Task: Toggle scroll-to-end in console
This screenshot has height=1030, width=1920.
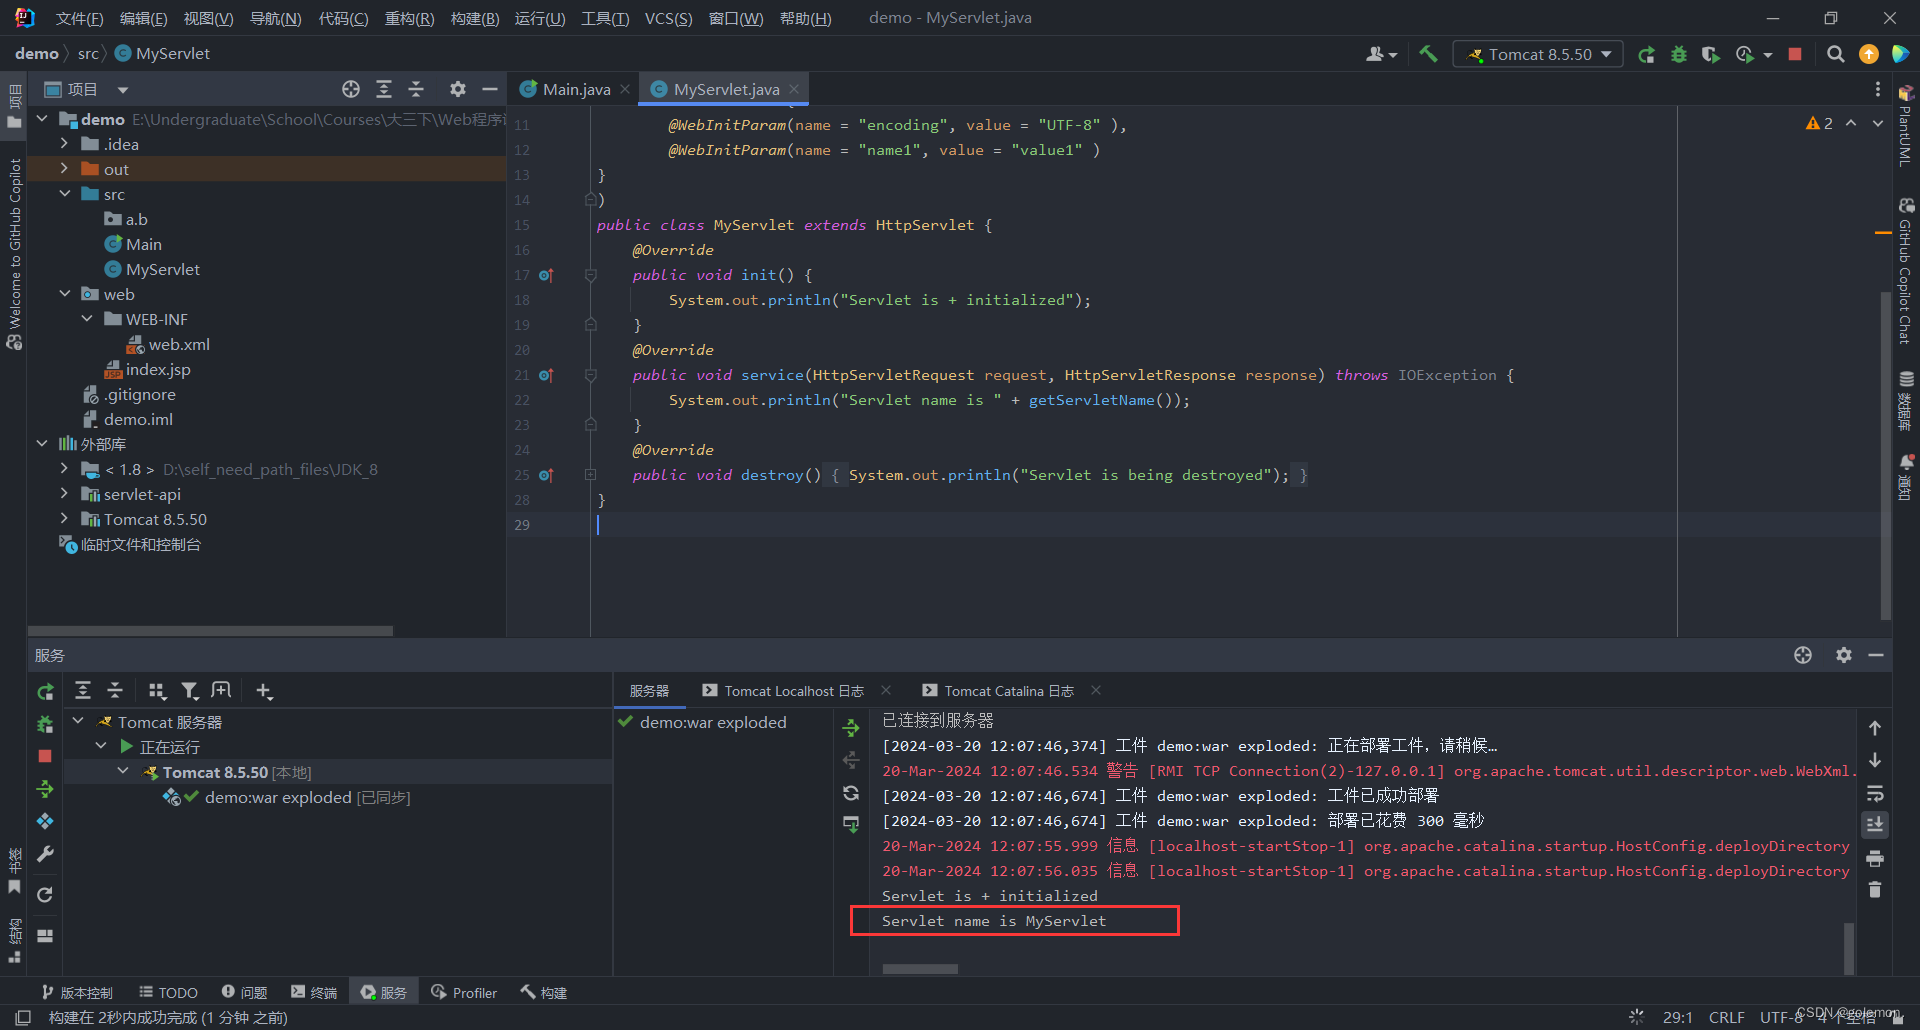Action: [1875, 825]
